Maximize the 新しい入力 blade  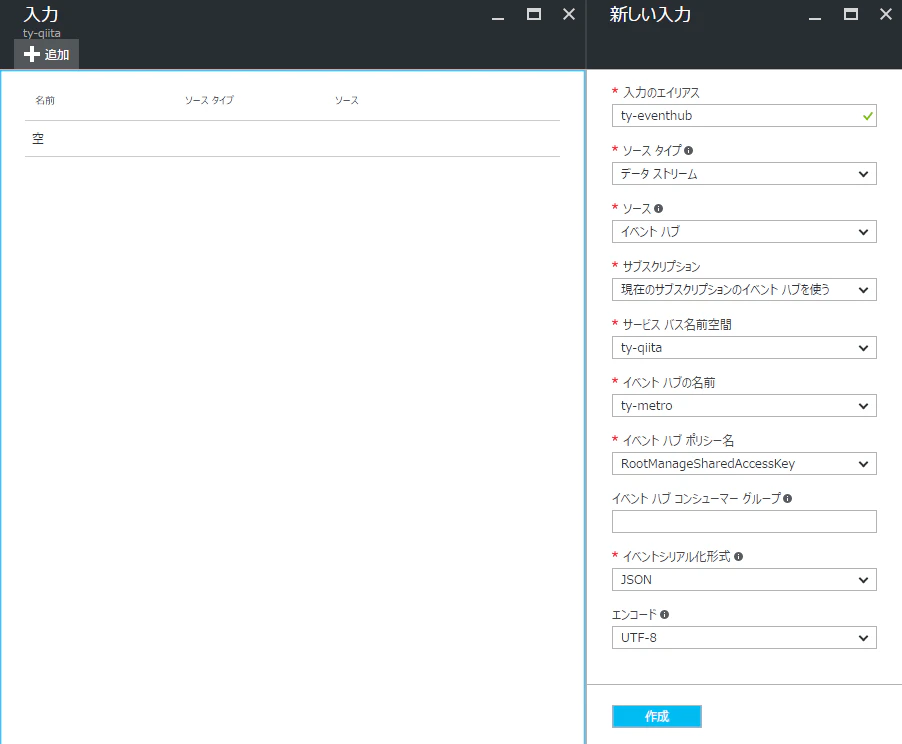click(x=851, y=14)
